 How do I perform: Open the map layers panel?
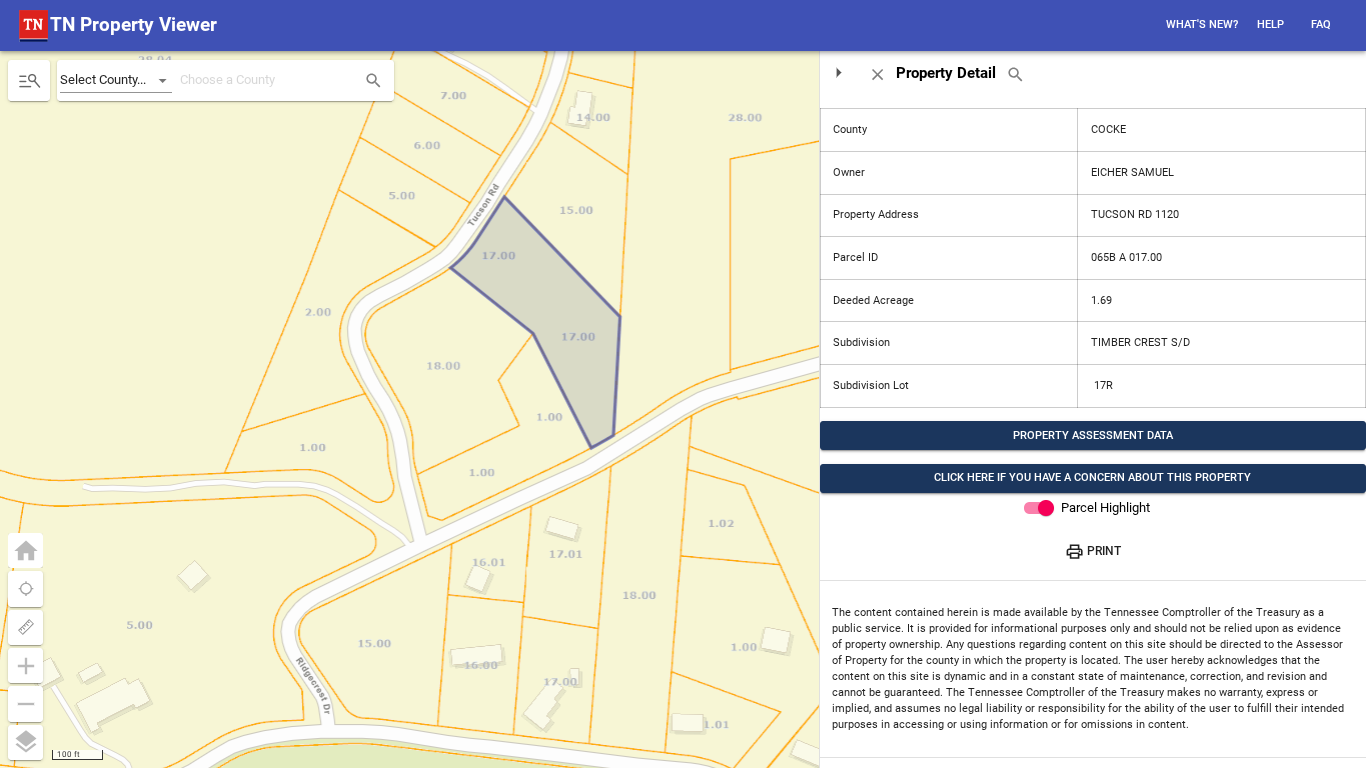coord(26,742)
